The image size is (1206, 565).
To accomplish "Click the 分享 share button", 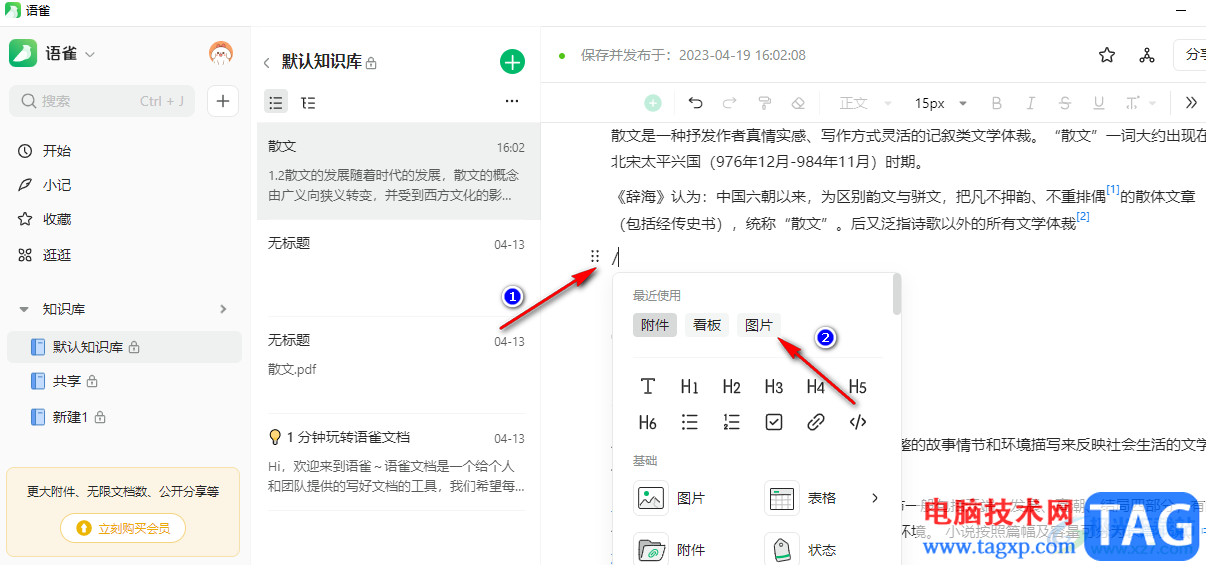I will click(x=1190, y=55).
